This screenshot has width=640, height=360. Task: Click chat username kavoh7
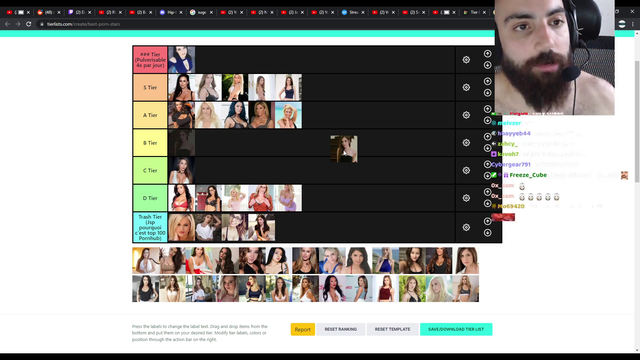point(508,154)
